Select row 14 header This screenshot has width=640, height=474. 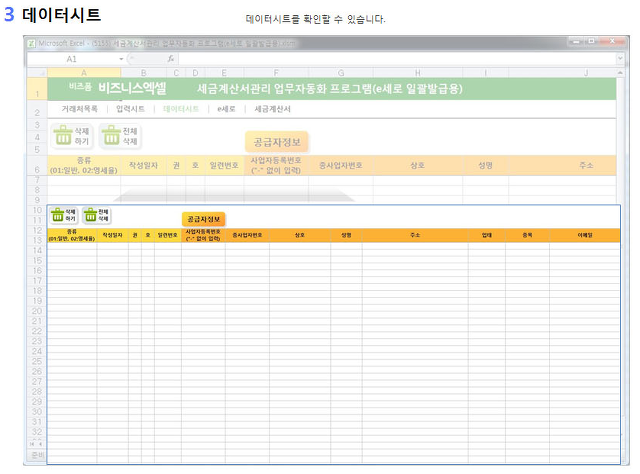click(x=37, y=250)
